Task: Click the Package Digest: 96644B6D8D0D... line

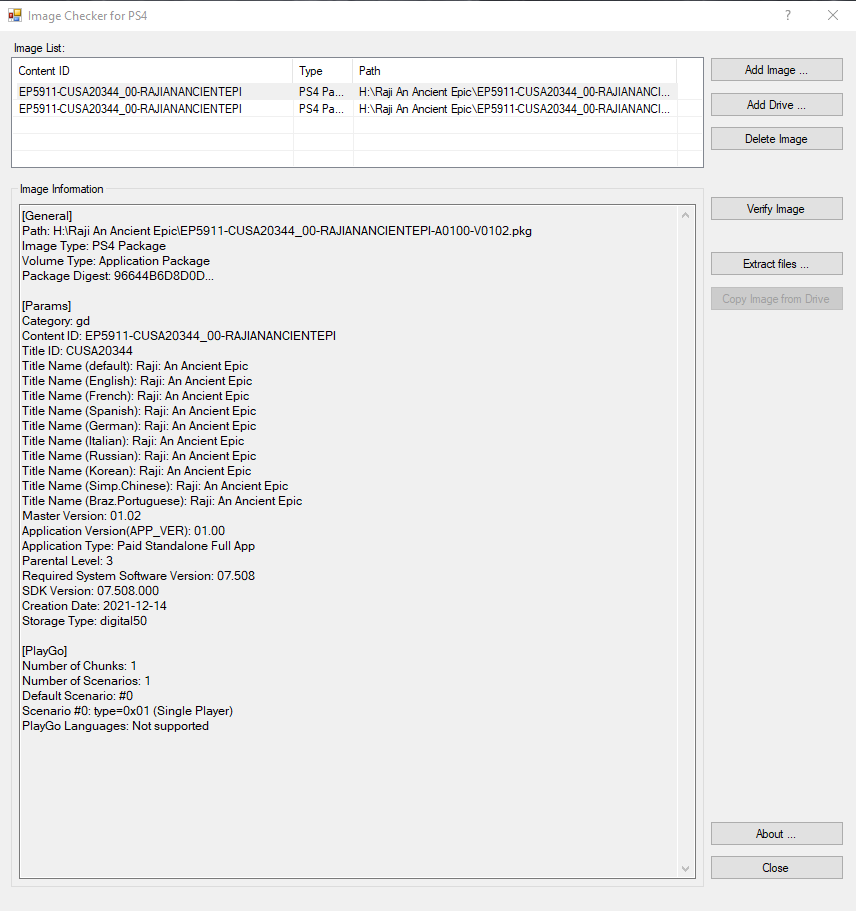Action: pyautogui.click(x=118, y=276)
